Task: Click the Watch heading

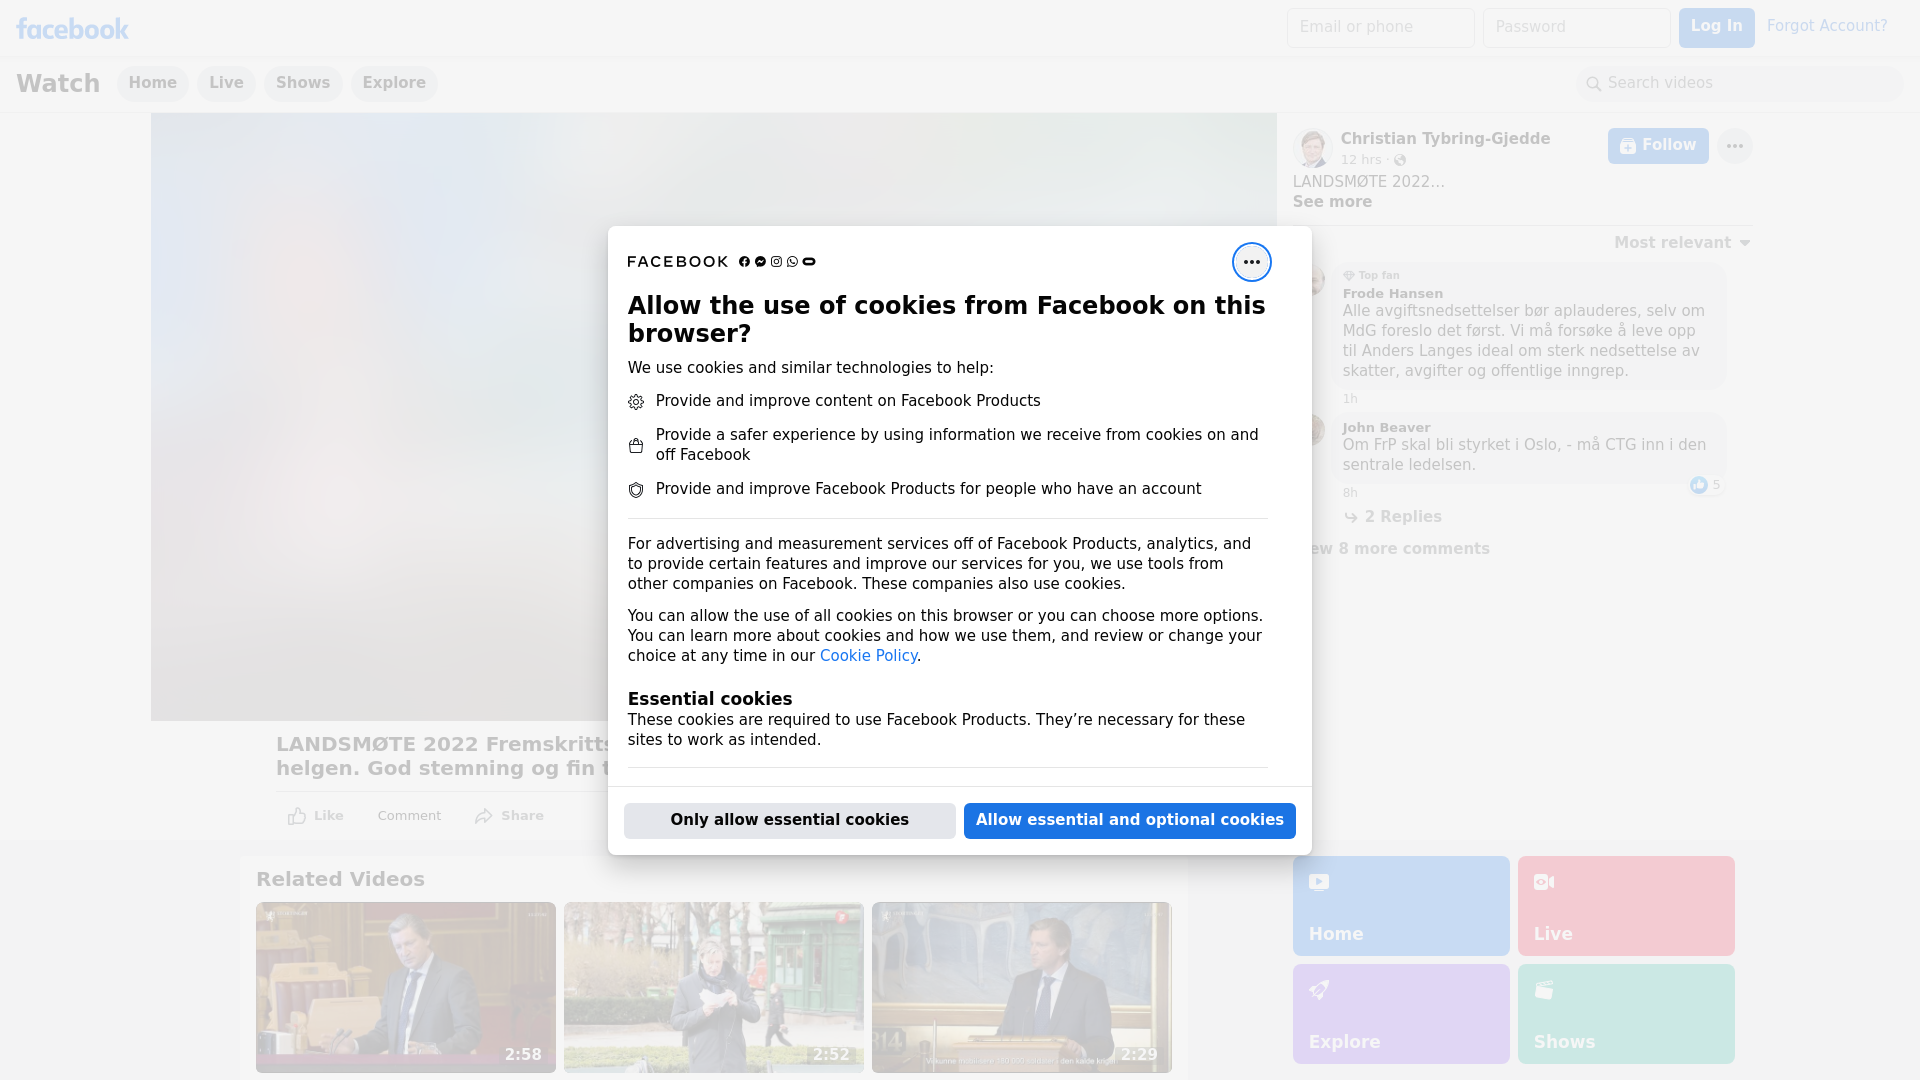Action: (58, 84)
